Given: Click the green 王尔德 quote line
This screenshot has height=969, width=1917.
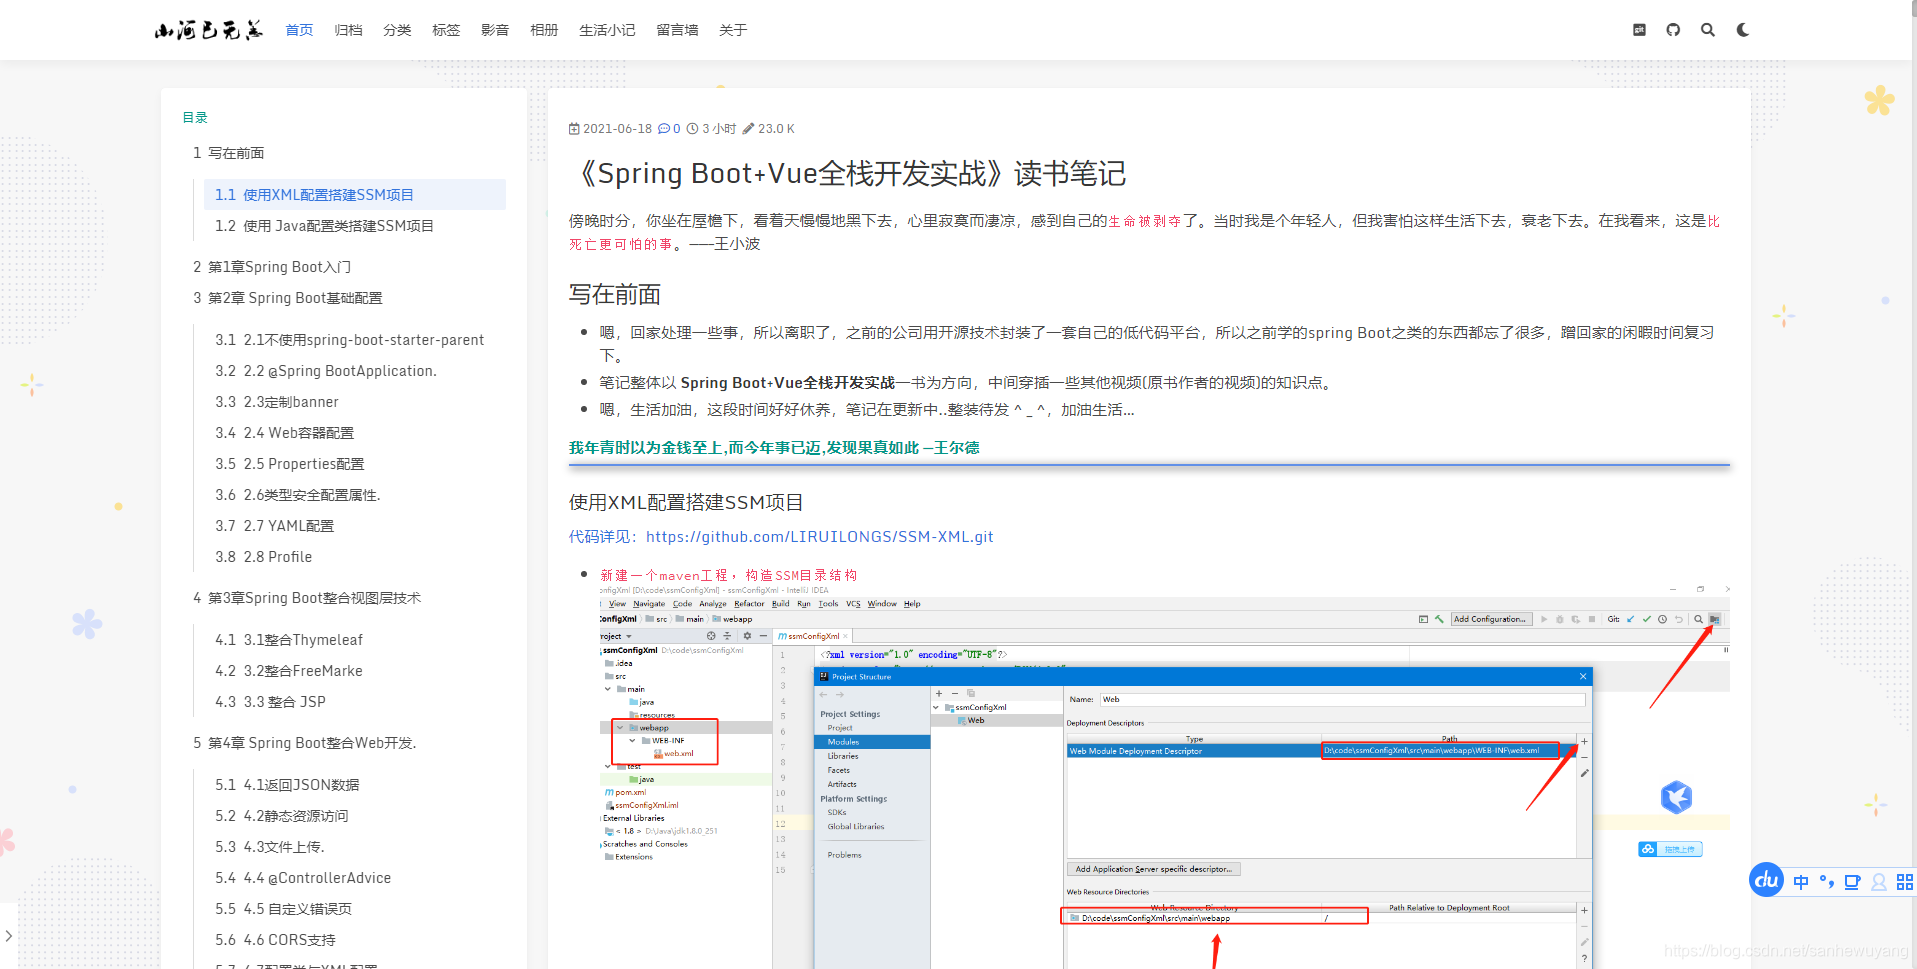Looking at the screenshot, I should pyautogui.click(x=774, y=448).
